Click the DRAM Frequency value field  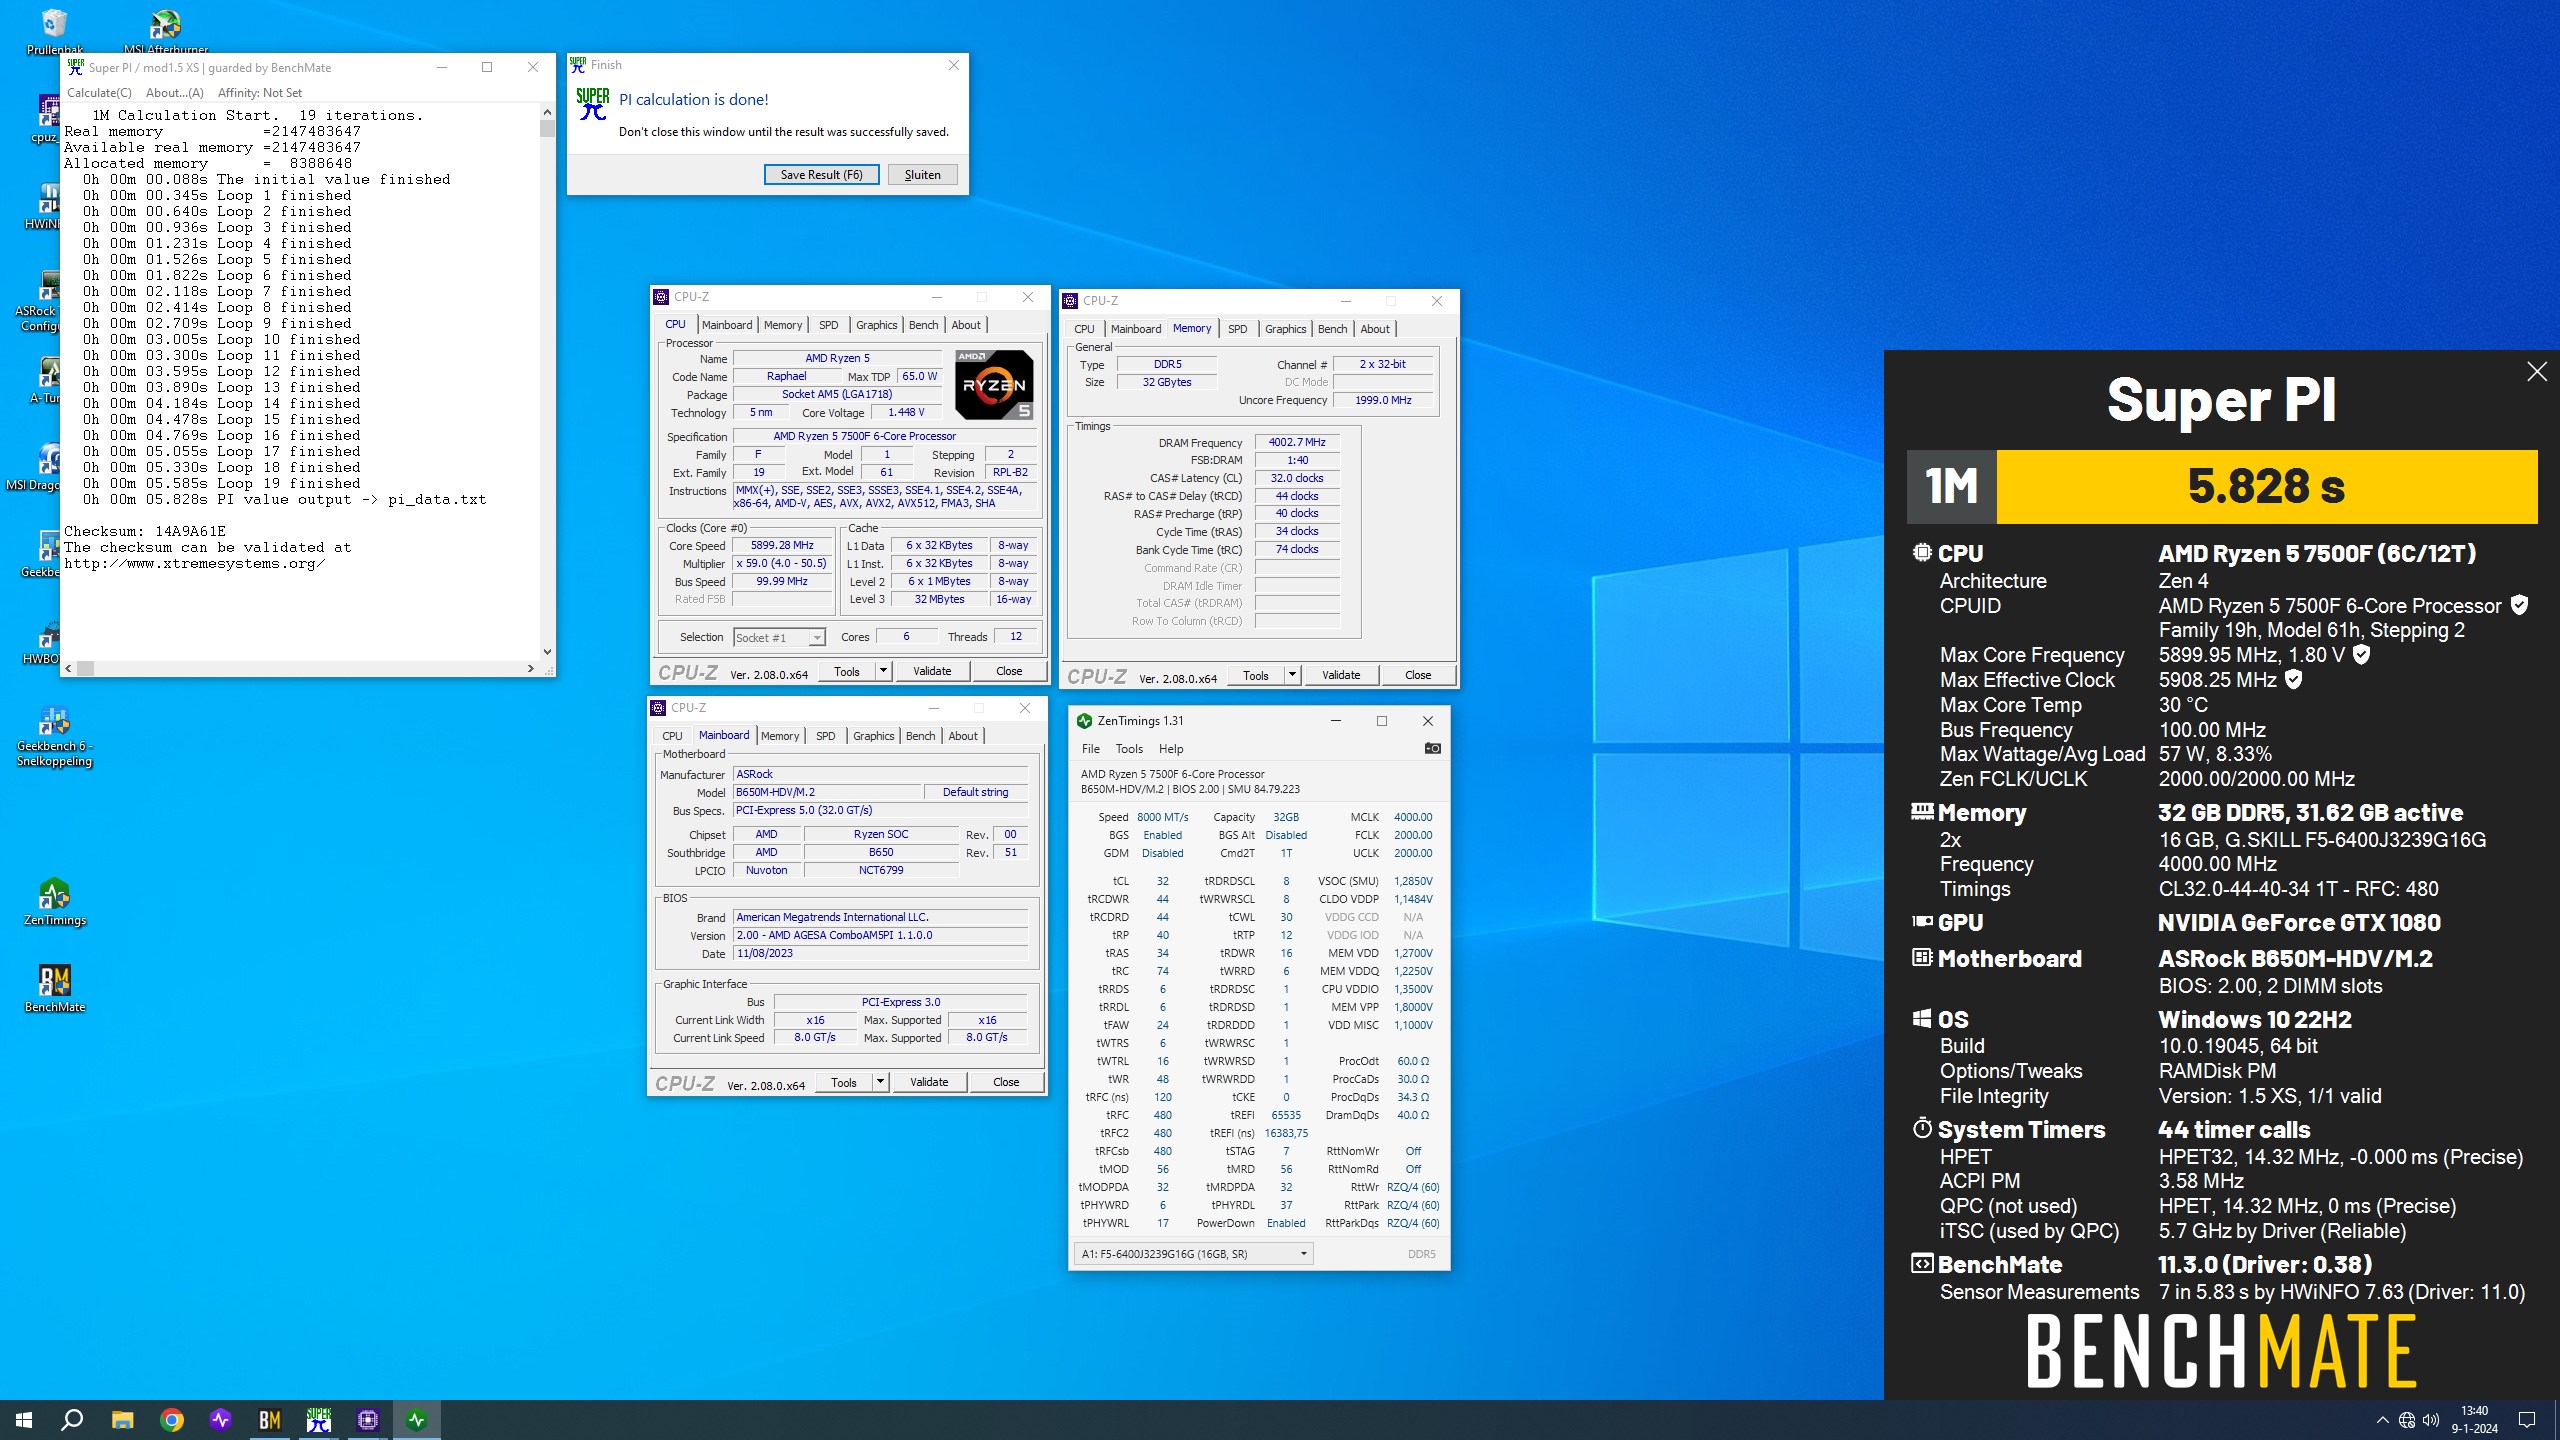(x=1296, y=442)
